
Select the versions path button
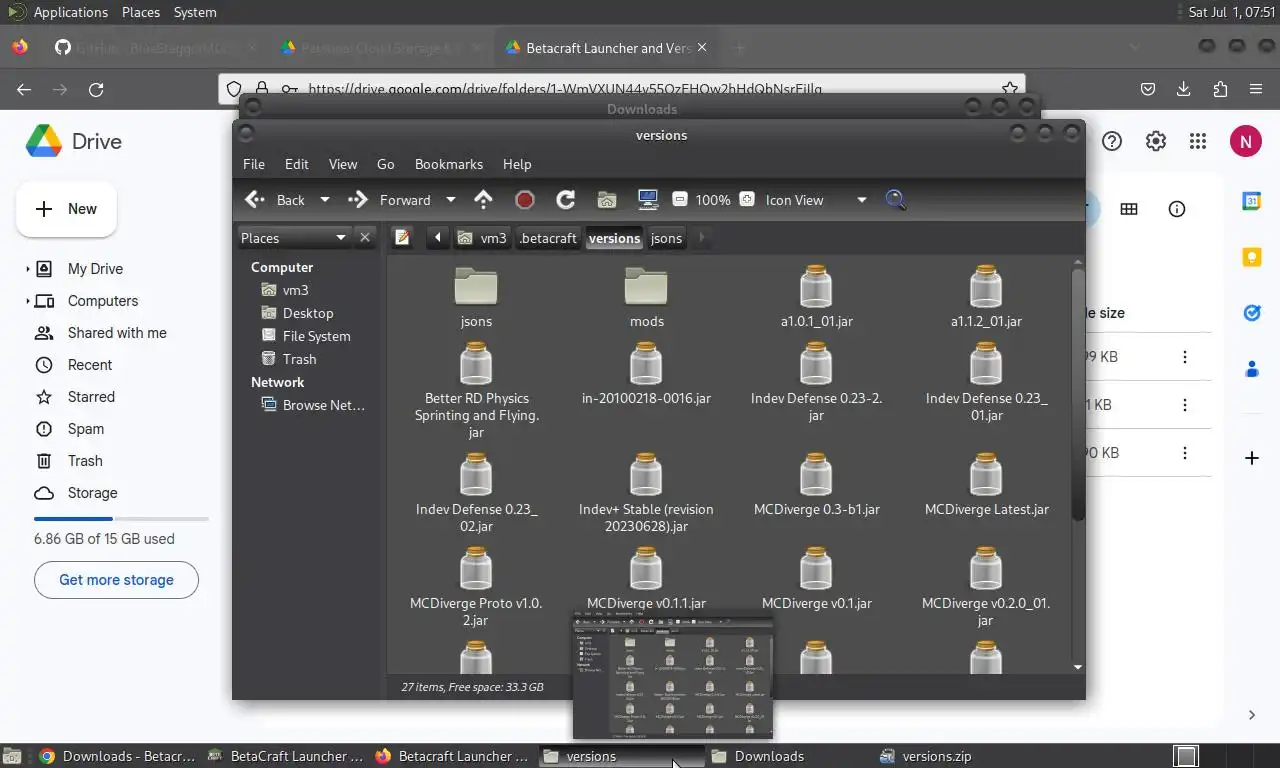tap(614, 238)
